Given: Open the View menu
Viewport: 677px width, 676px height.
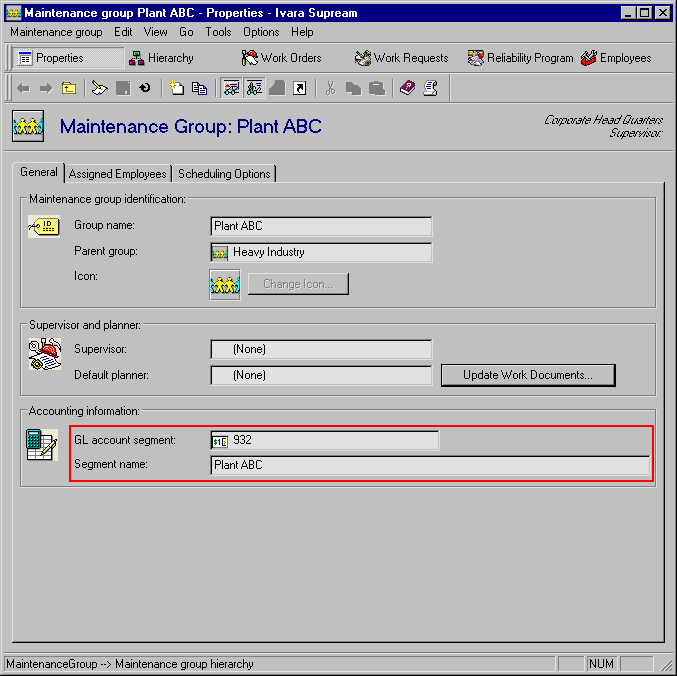Looking at the screenshot, I should click(x=155, y=32).
